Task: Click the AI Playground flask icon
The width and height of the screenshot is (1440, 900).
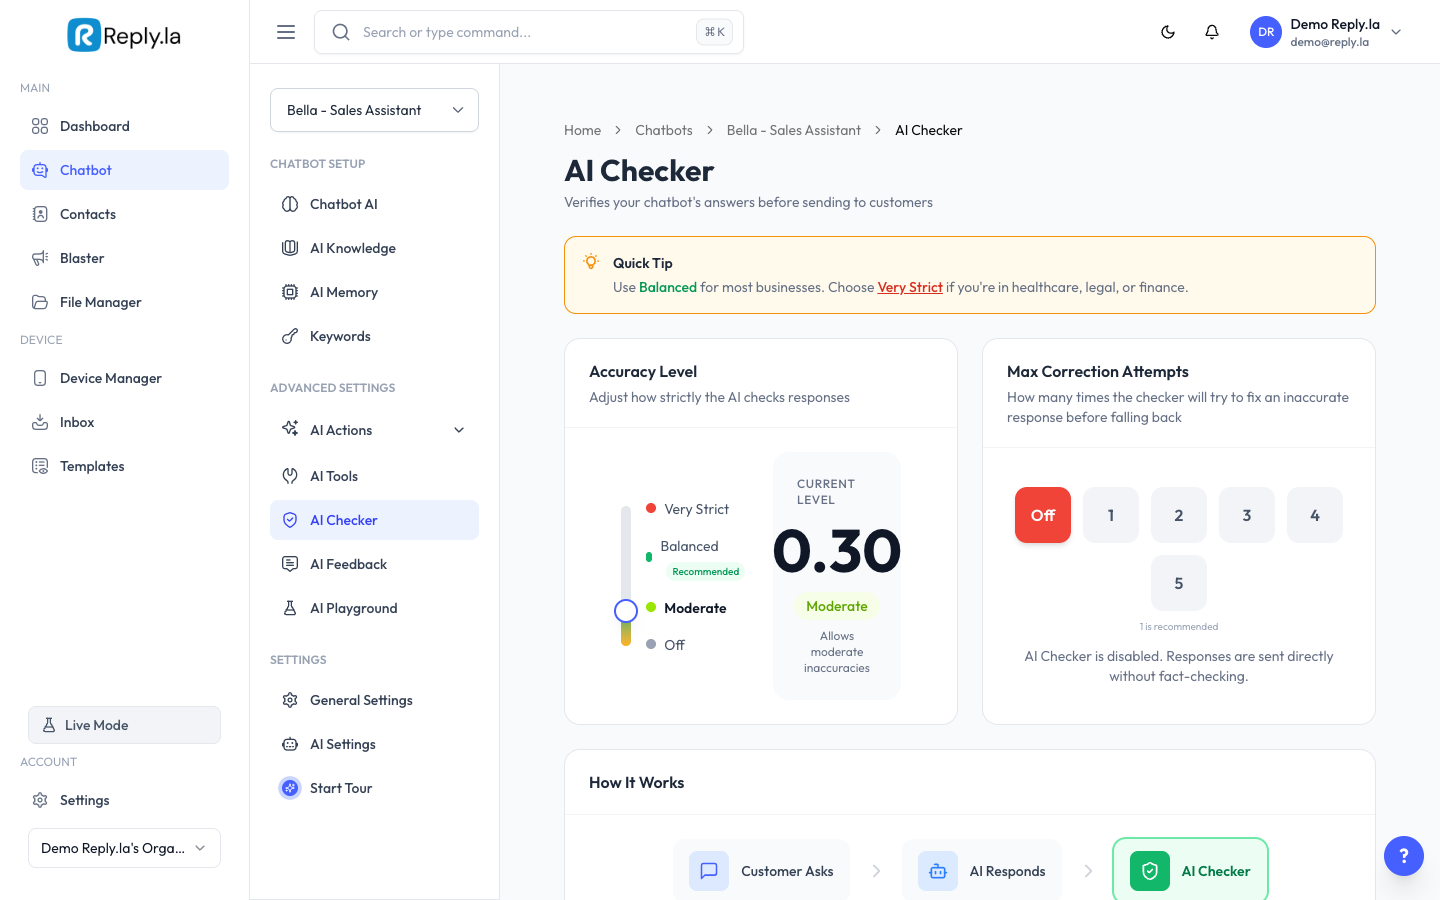Action: (x=290, y=608)
